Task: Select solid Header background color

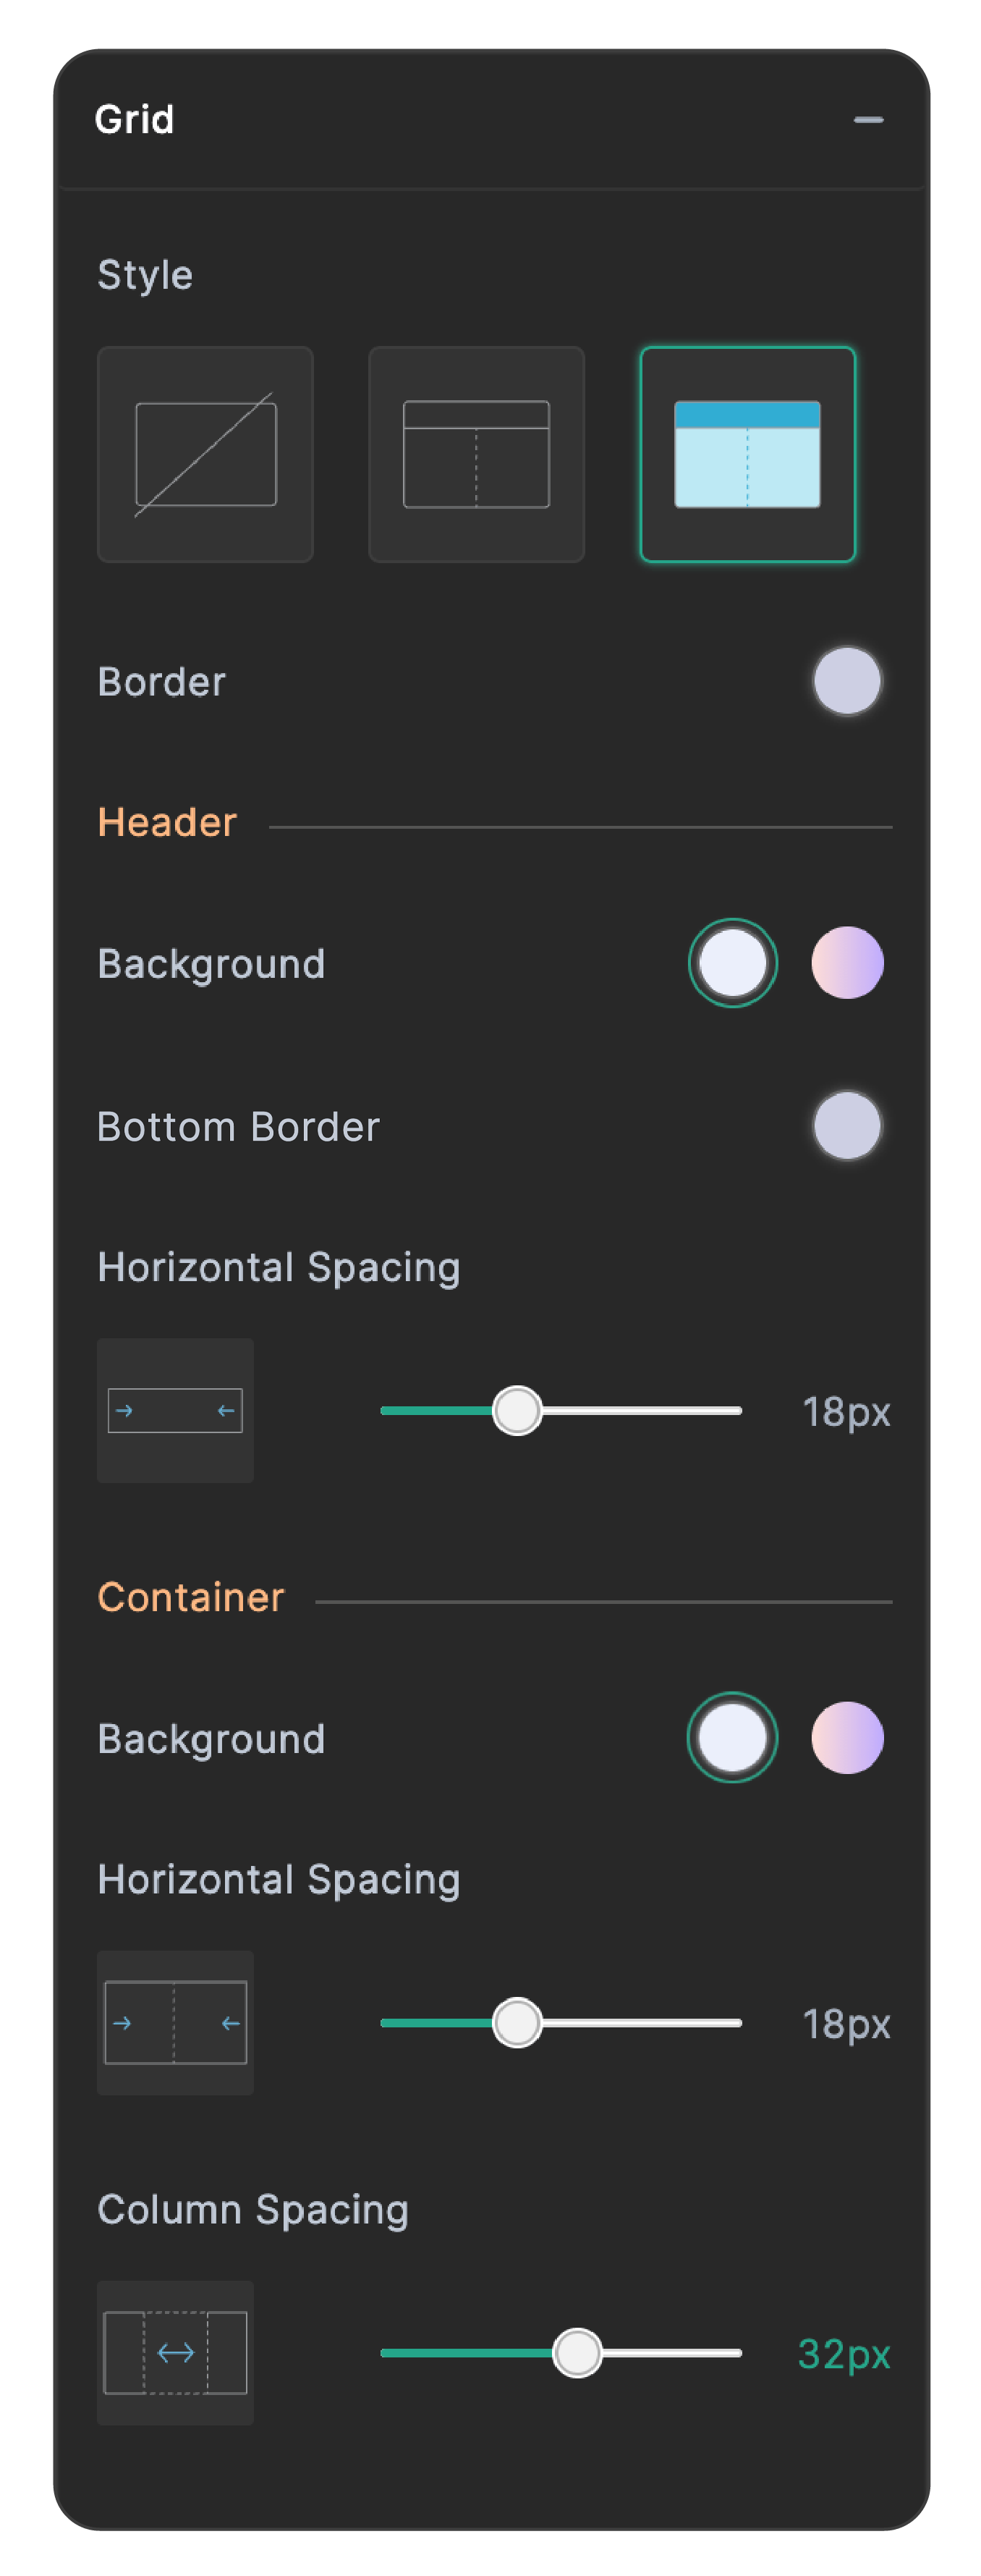Action: click(733, 963)
